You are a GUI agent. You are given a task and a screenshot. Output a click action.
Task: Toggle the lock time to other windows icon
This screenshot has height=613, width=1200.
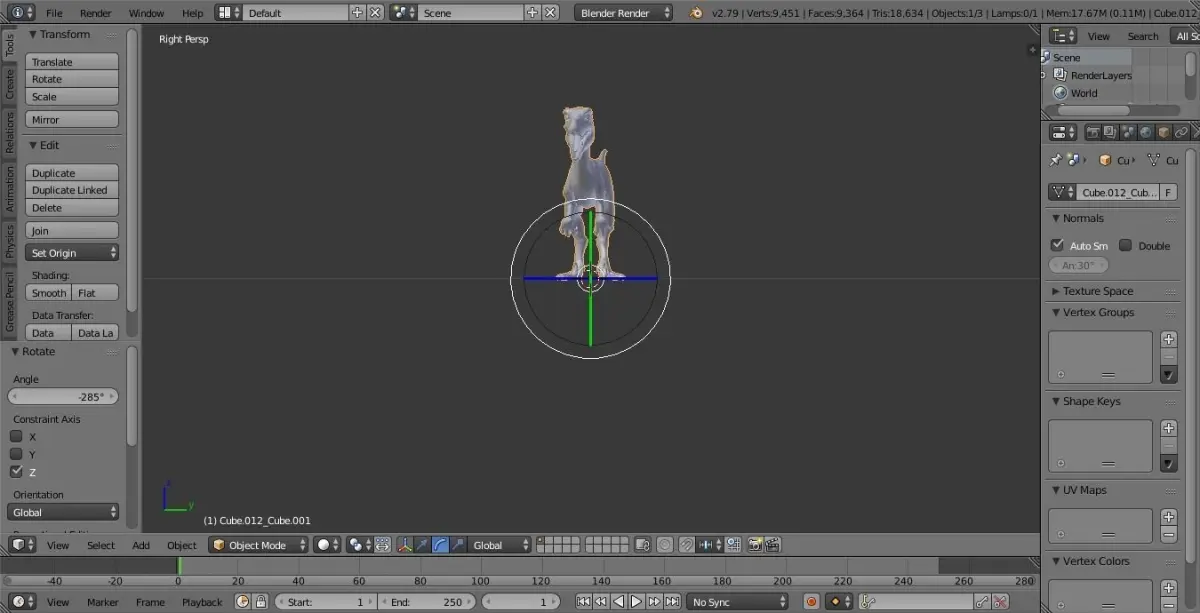click(260, 602)
